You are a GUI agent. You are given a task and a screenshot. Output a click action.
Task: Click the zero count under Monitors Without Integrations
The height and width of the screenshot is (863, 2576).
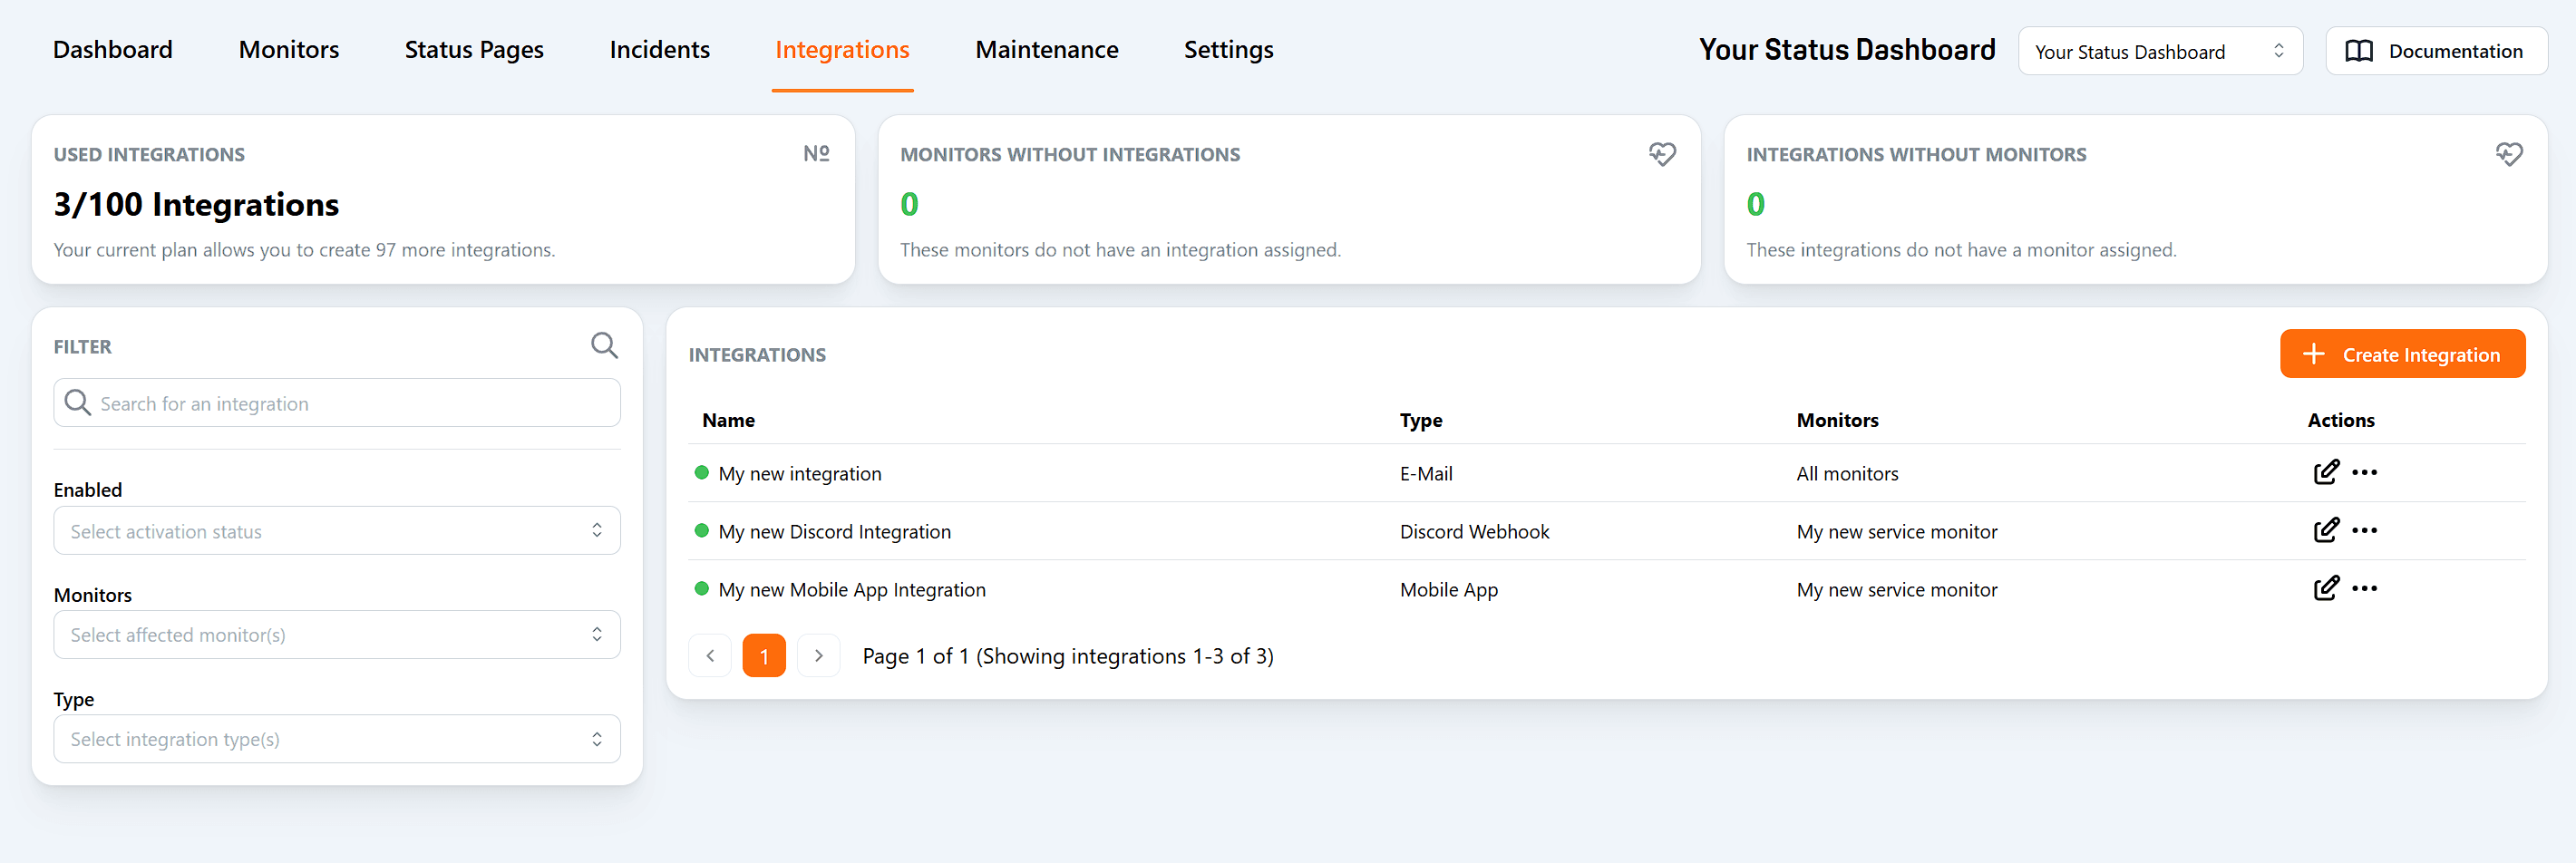[909, 204]
